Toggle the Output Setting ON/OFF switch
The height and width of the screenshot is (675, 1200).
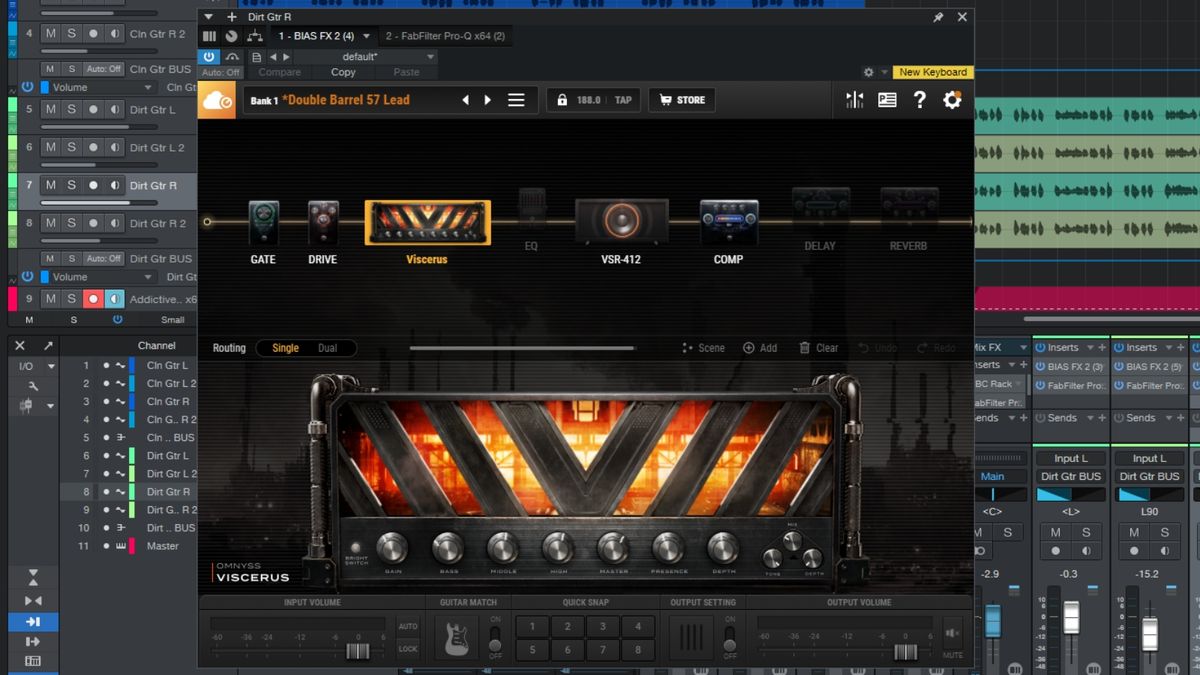point(729,637)
